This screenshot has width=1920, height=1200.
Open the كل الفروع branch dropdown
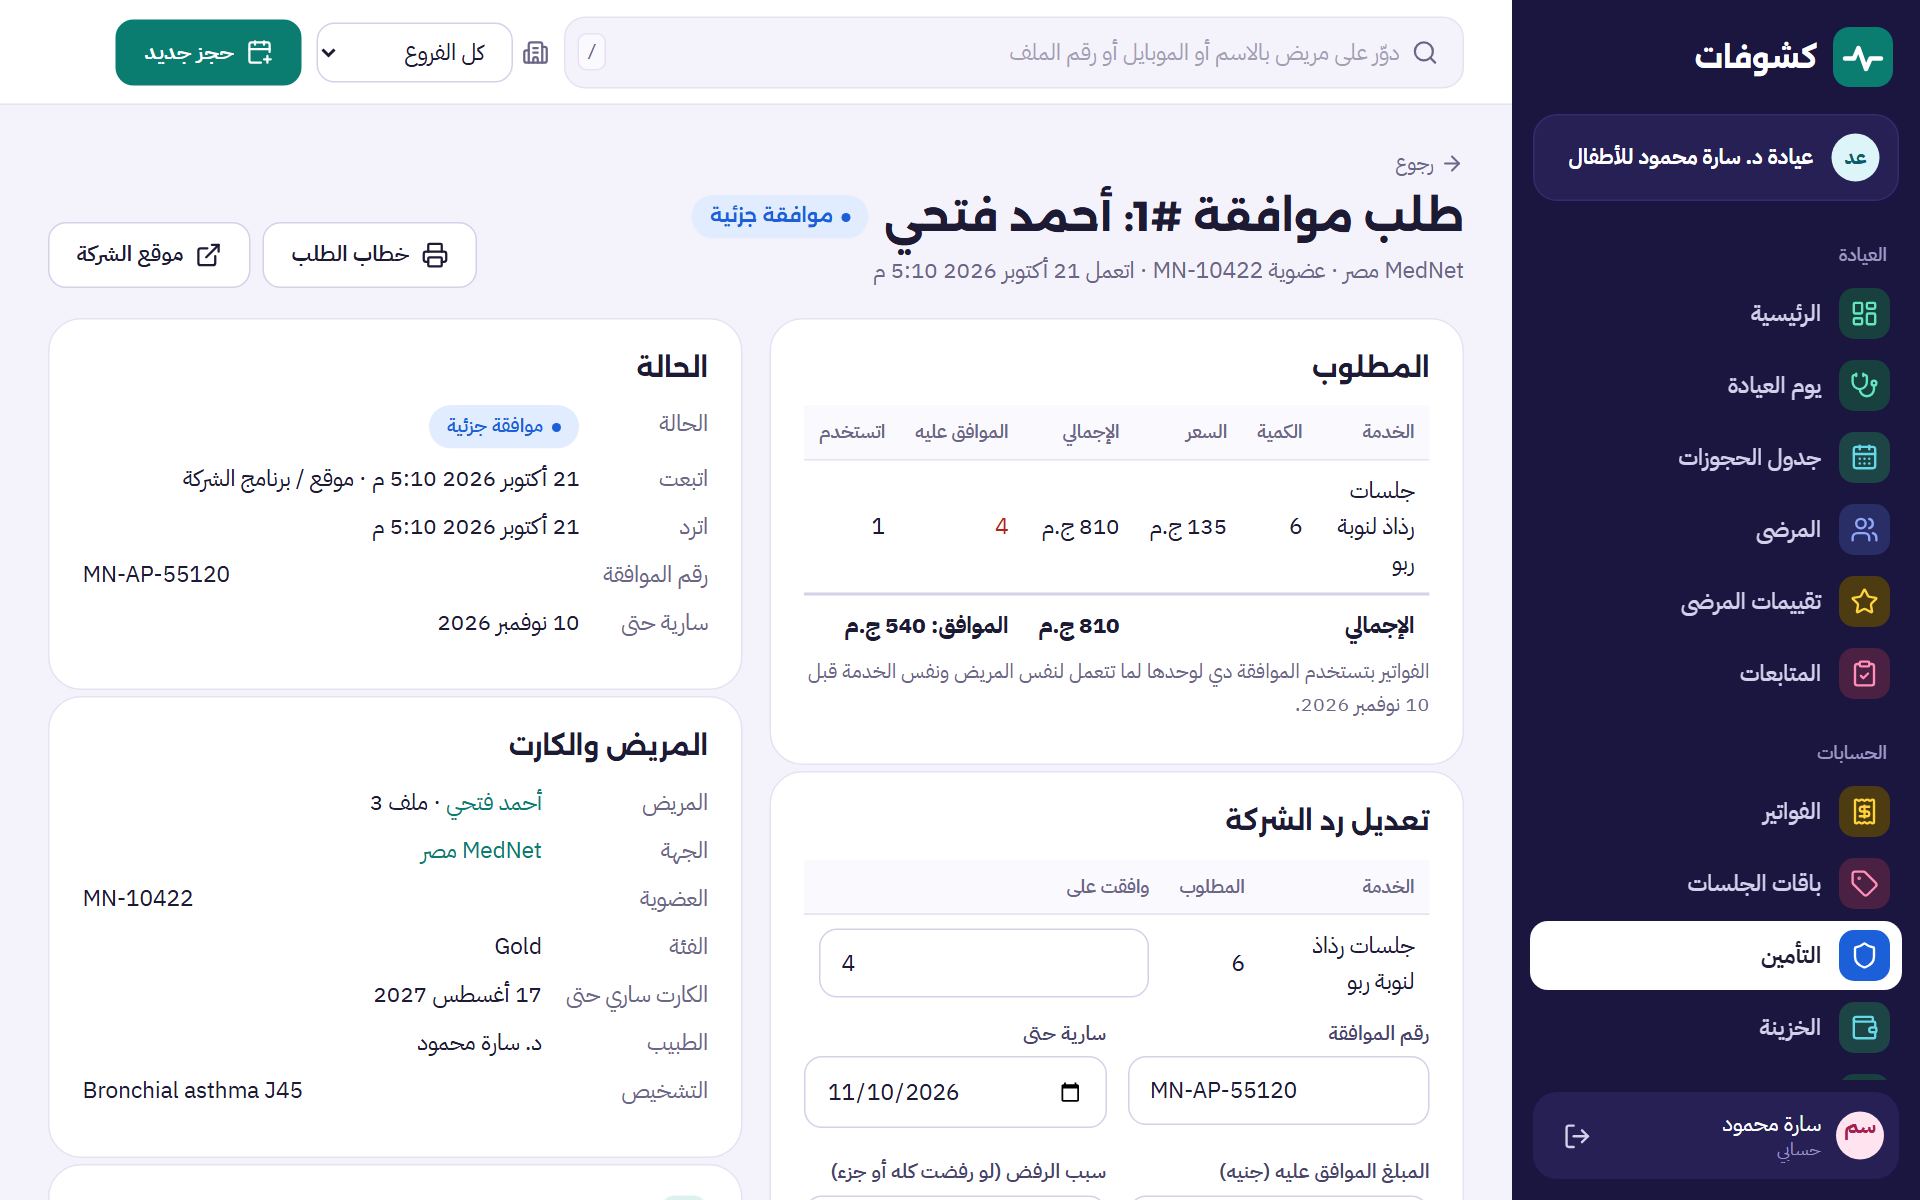point(414,53)
